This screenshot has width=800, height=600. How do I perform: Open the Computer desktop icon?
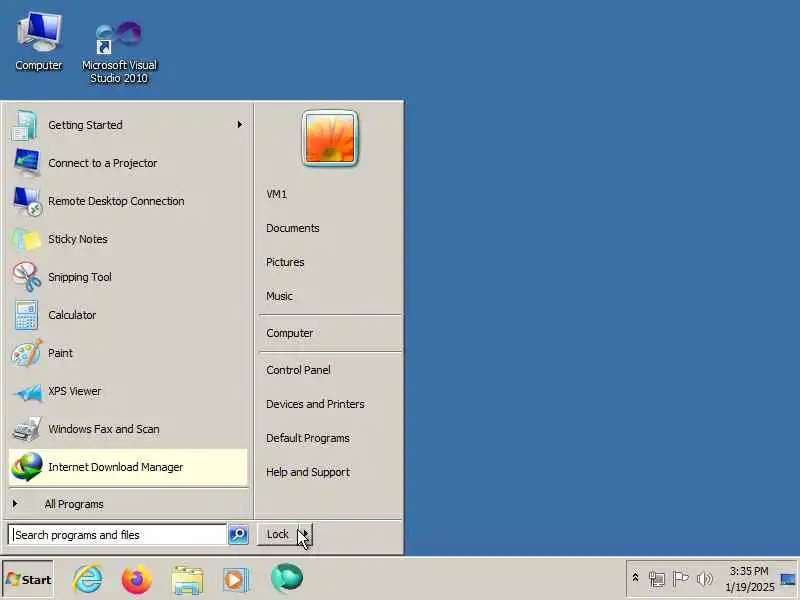pos(39,42)
